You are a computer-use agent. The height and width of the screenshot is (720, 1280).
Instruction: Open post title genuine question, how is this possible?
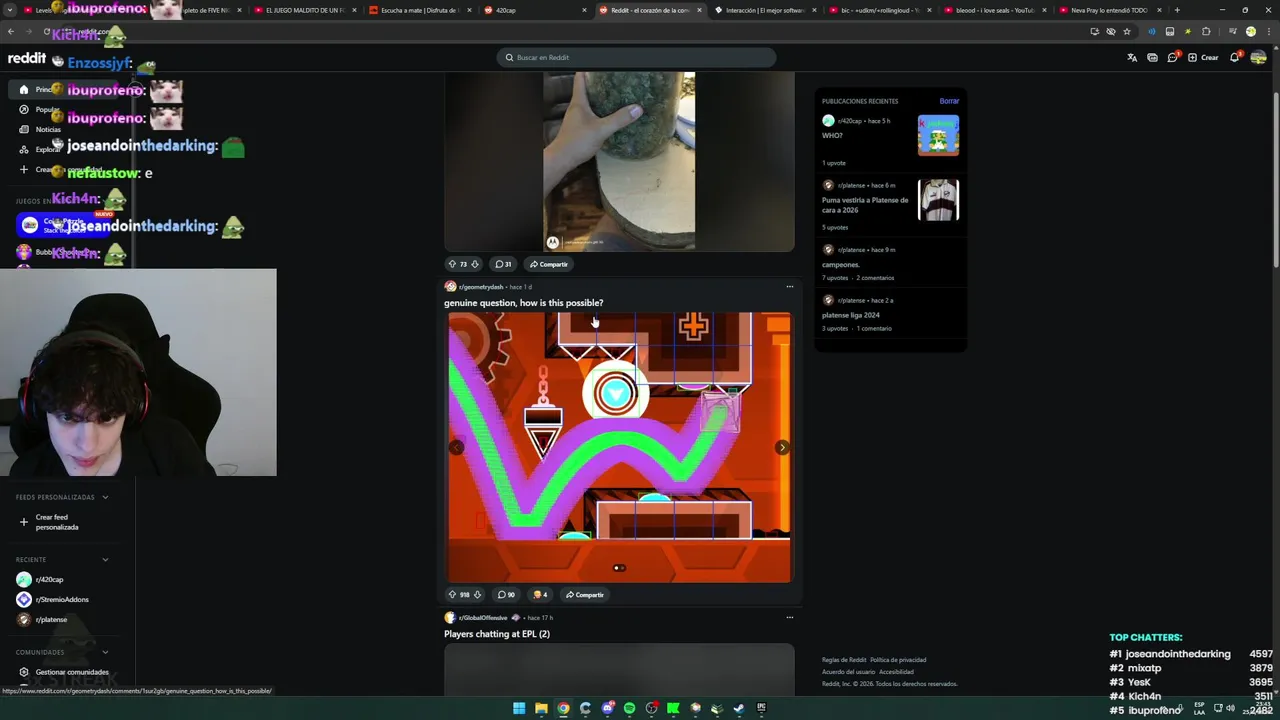pos(523,303)
